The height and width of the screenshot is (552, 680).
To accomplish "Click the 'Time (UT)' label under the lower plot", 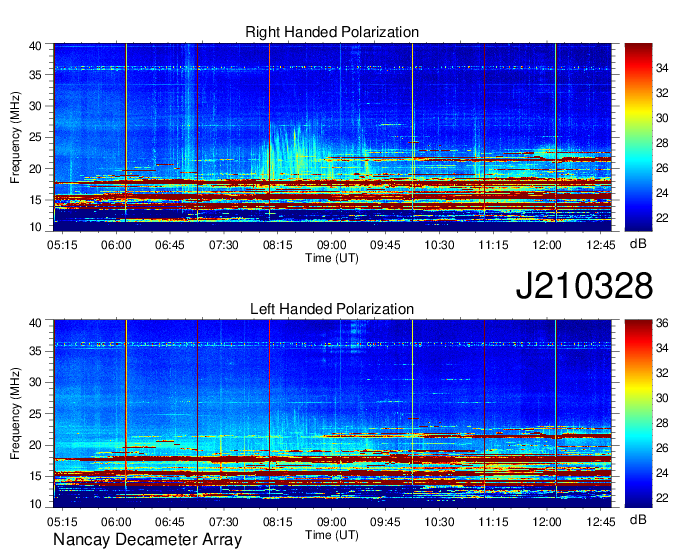I will [x=332, y=535].
